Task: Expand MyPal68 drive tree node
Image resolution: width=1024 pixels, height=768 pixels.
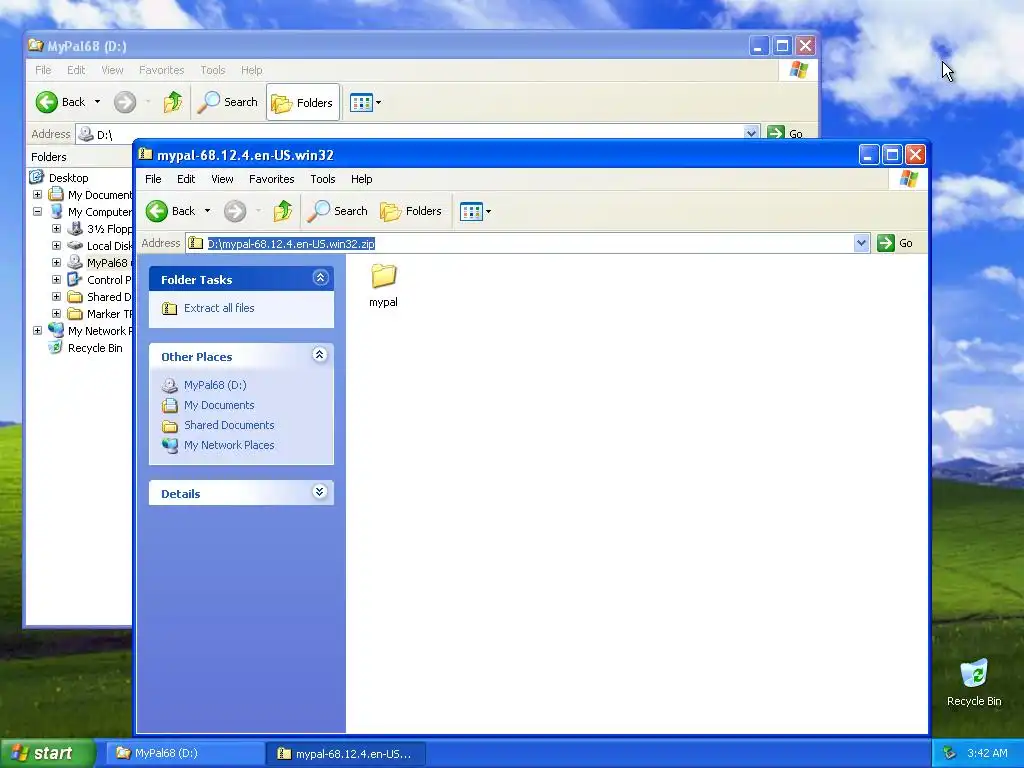Action: click(56, 263)
